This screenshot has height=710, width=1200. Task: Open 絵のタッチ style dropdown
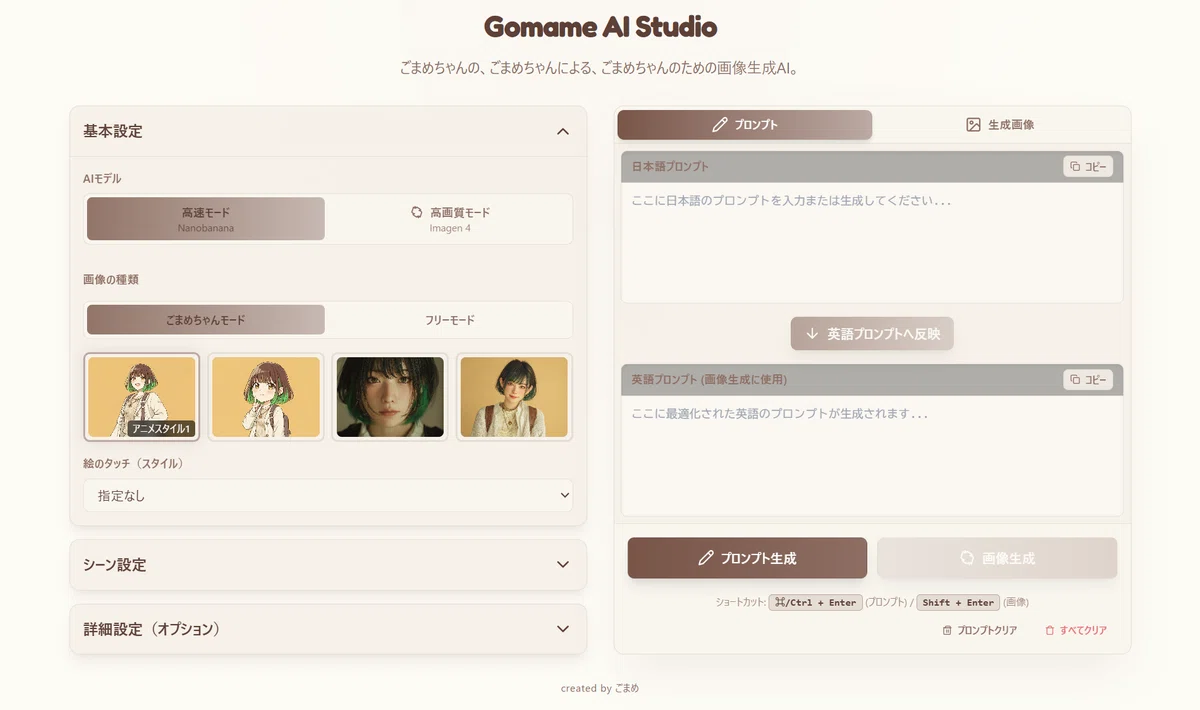tap(328, 495)
